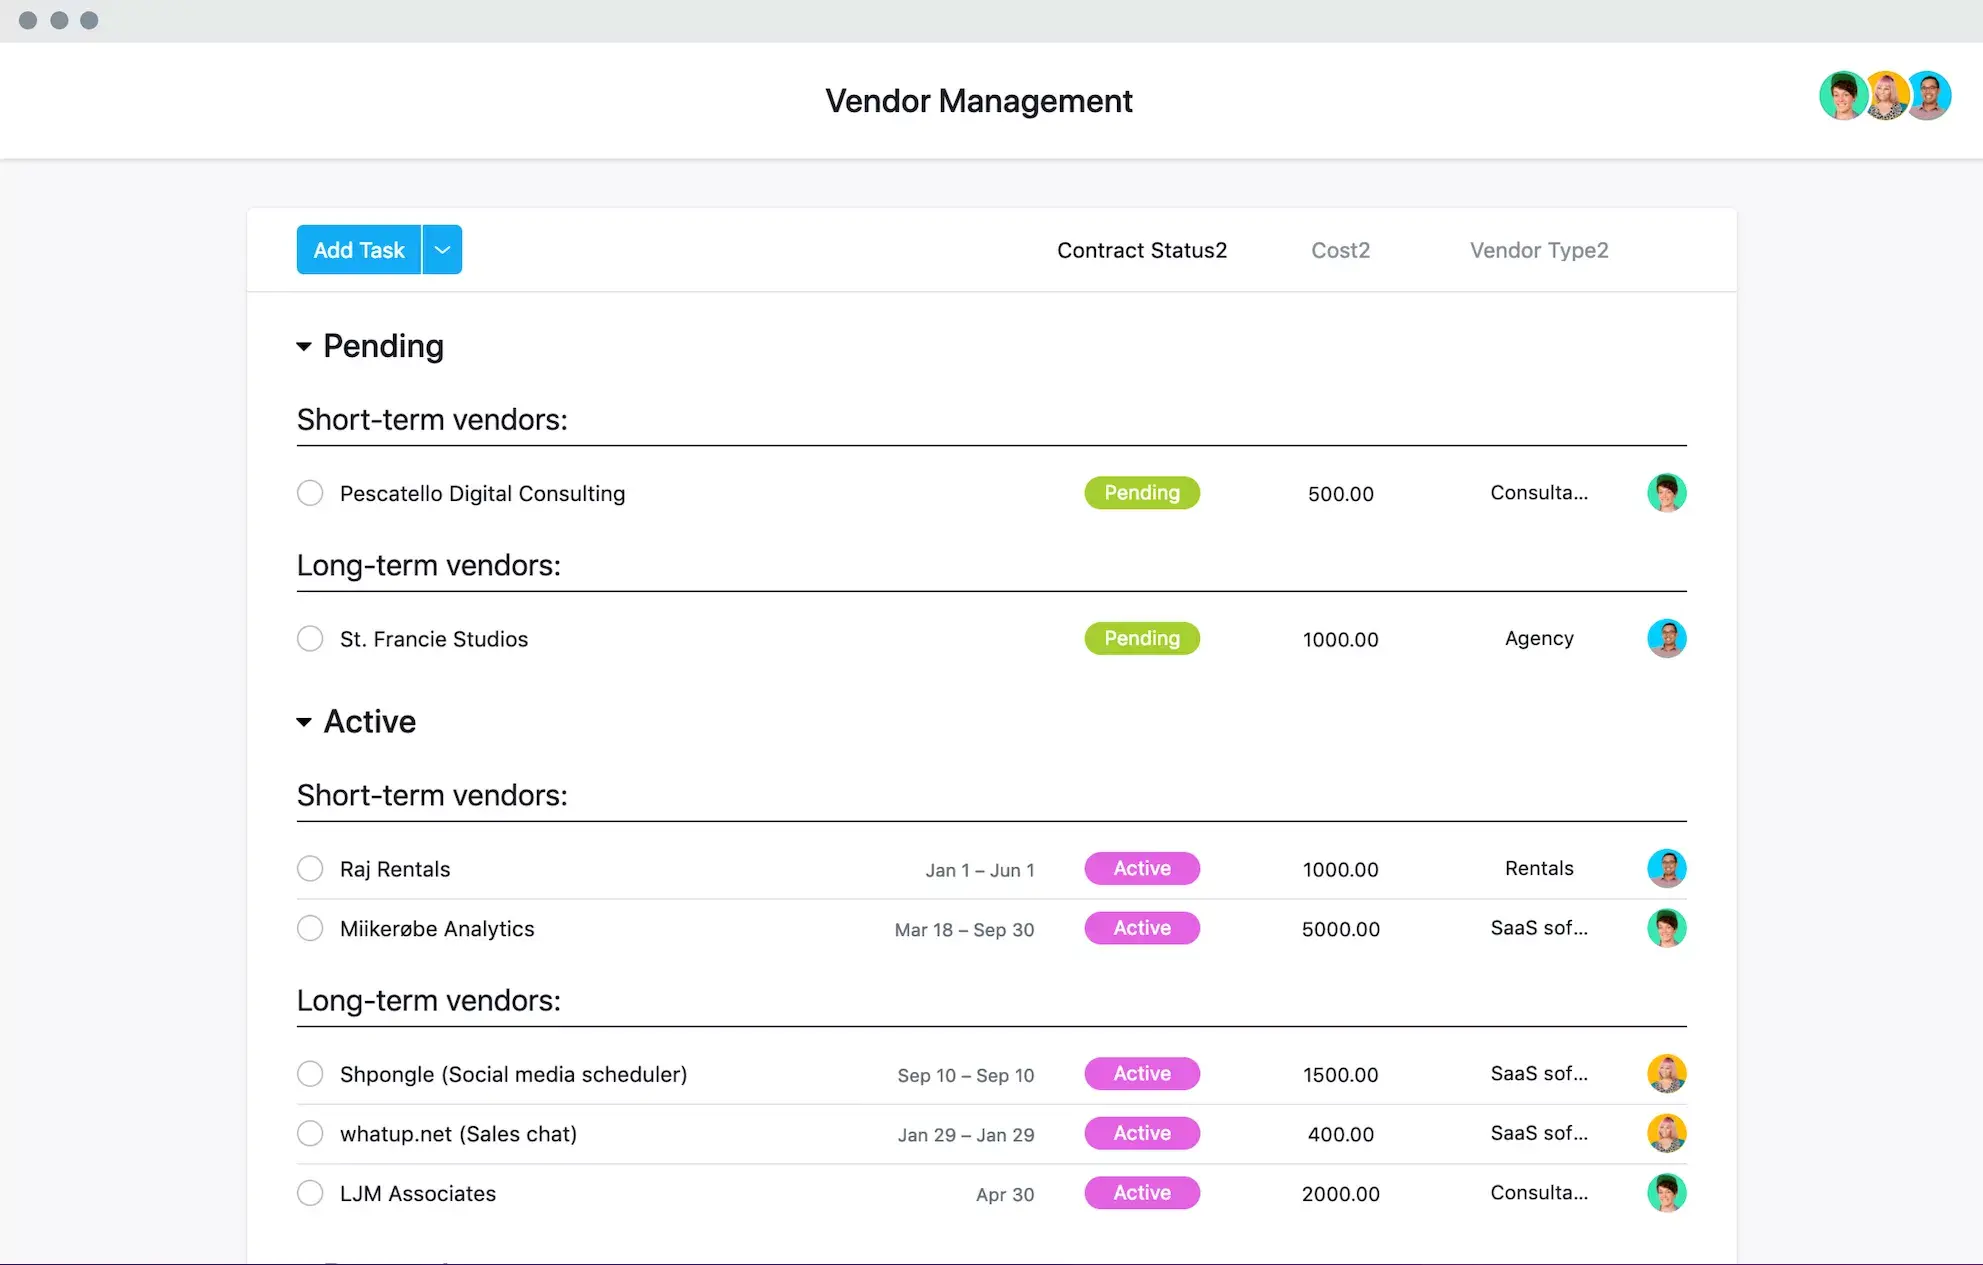
Task: Click the Pescatello Digital Consulting assignee avatar
Action: click(x=1665, y=493)
